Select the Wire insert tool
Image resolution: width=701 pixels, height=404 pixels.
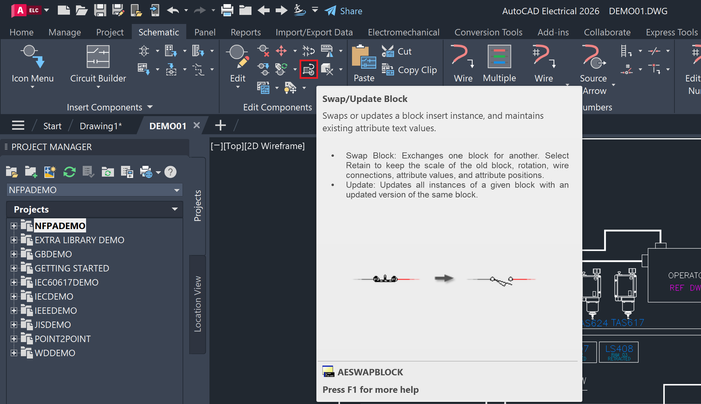click(463, 63)
